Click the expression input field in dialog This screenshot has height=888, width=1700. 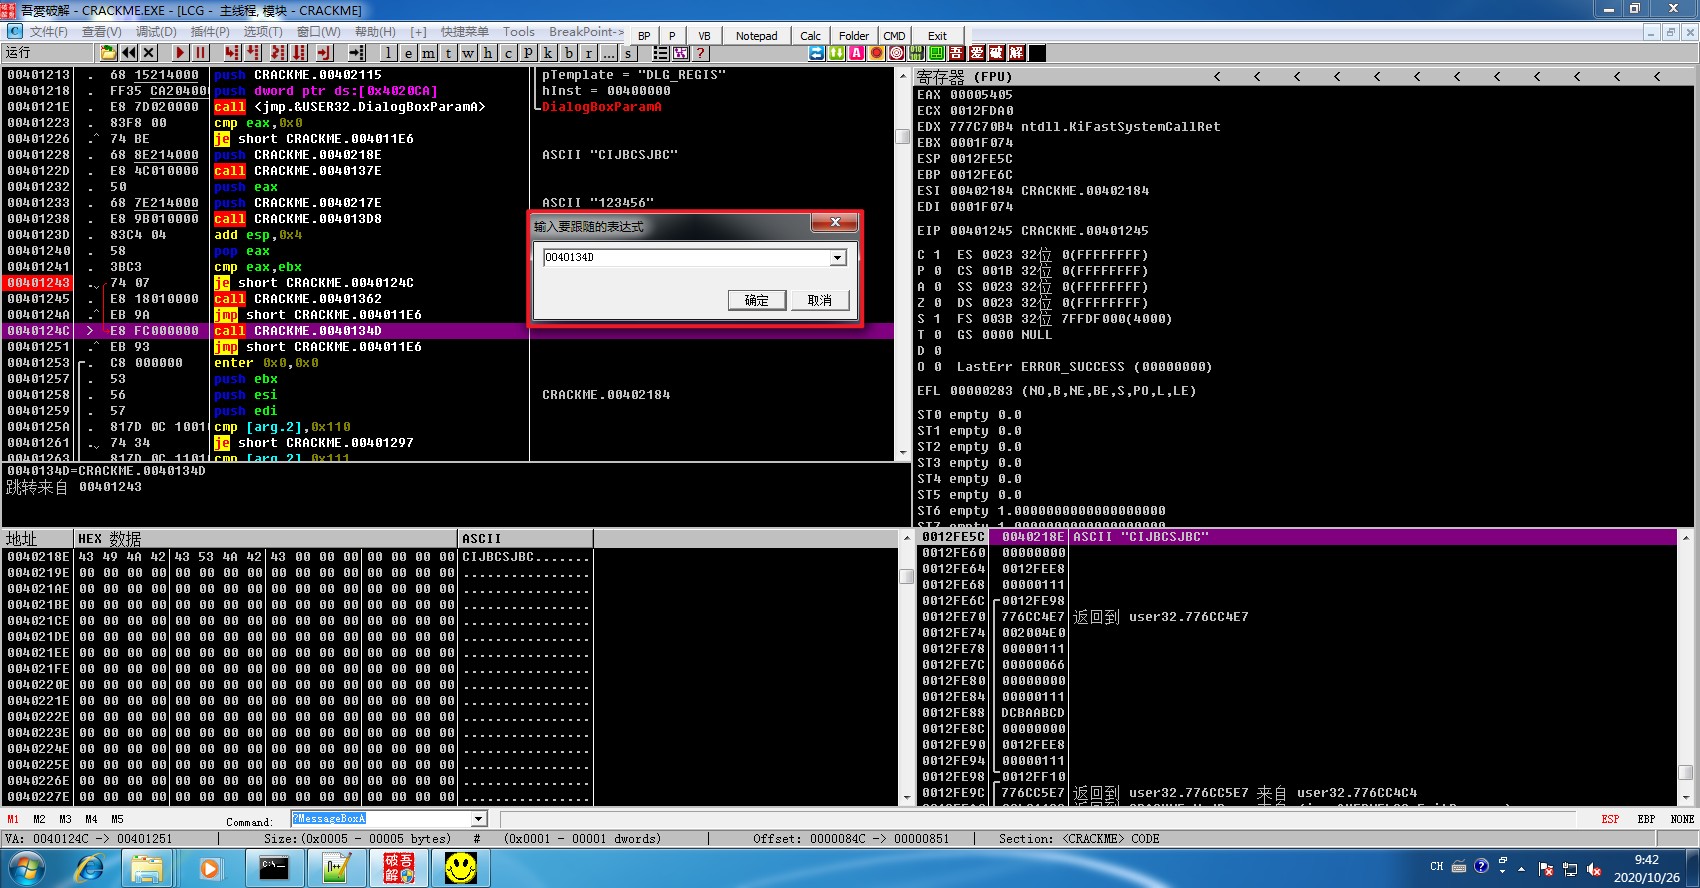click(687, 258)
